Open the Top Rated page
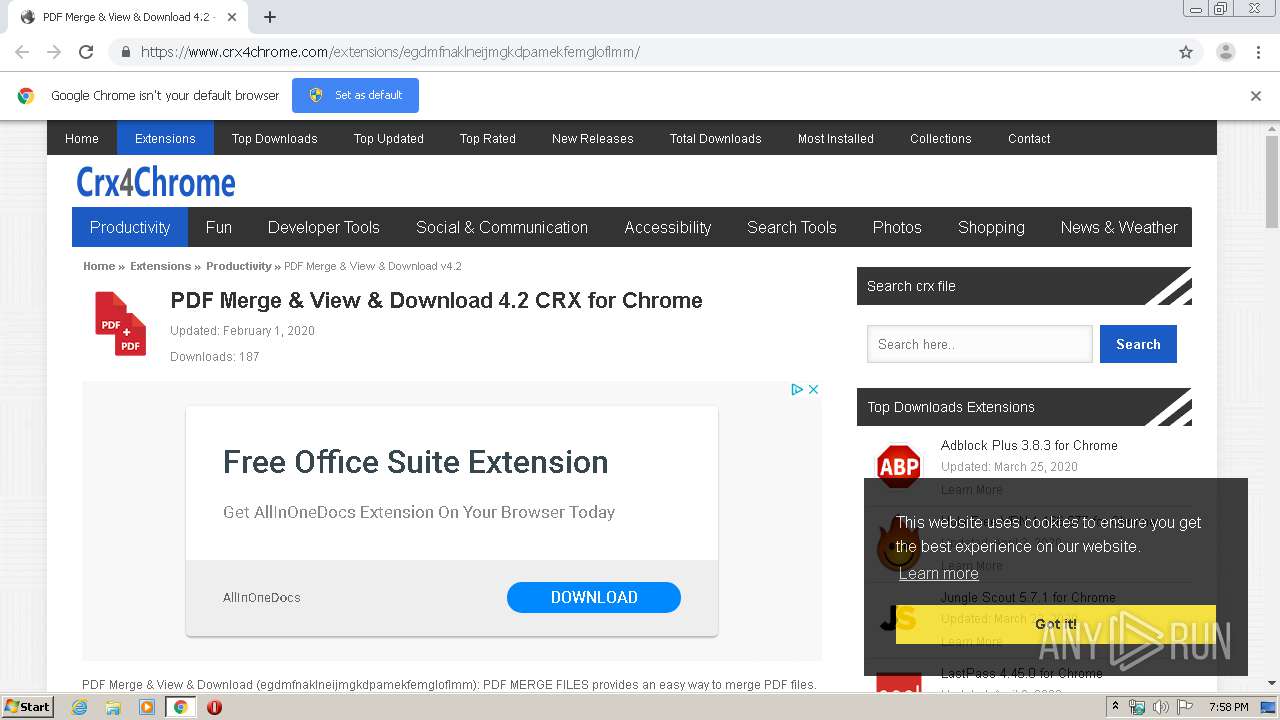 pos(487,138)
